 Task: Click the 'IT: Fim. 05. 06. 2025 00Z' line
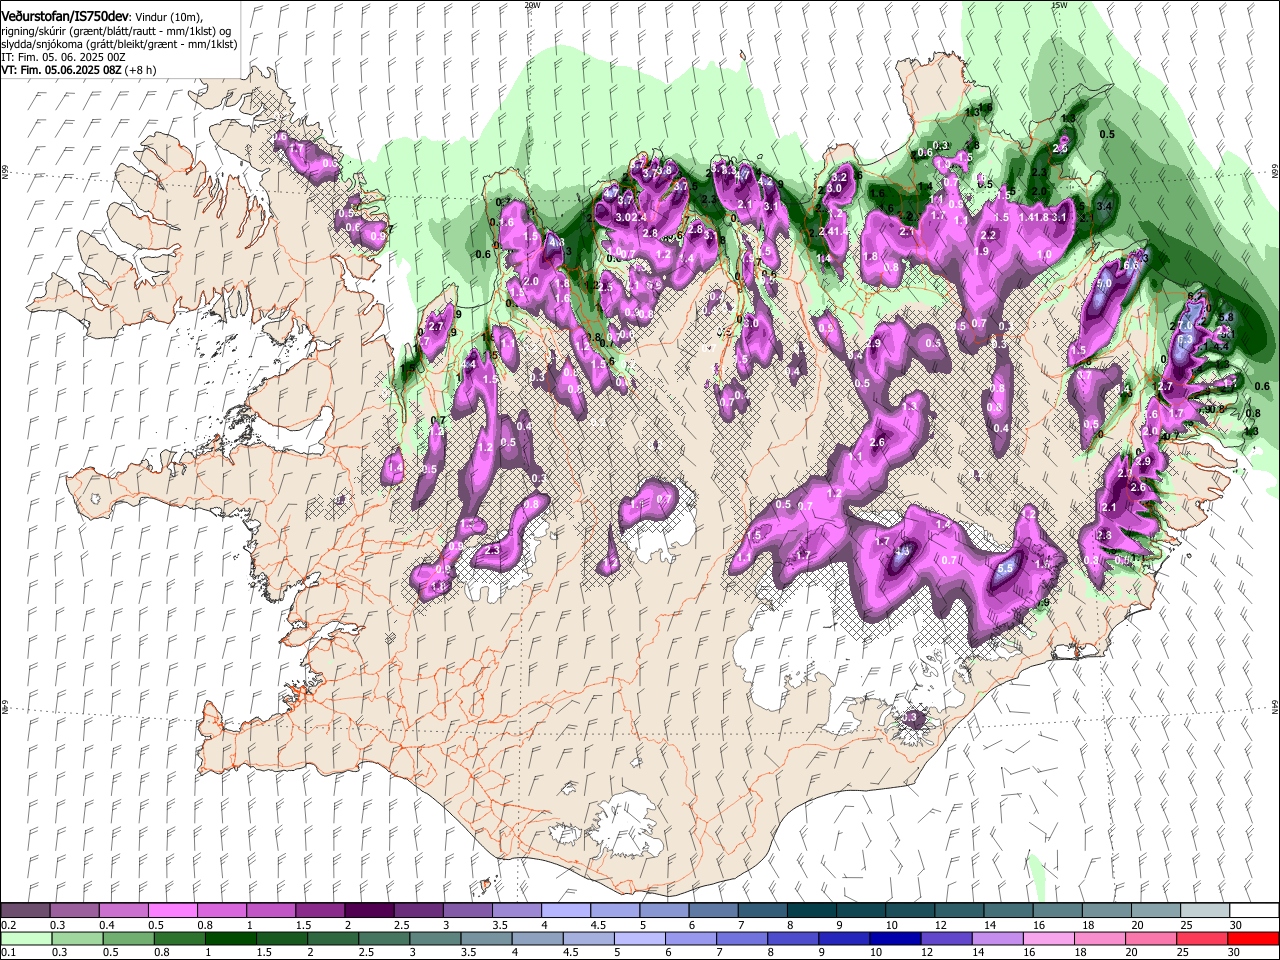[63, 58]
